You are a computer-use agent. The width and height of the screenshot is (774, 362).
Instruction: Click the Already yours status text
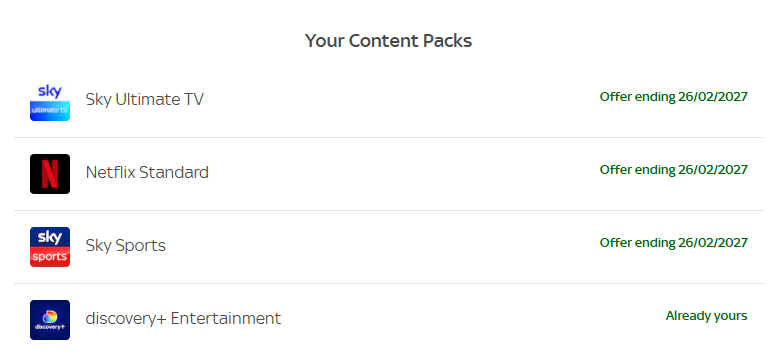click(x=706, y=316)
